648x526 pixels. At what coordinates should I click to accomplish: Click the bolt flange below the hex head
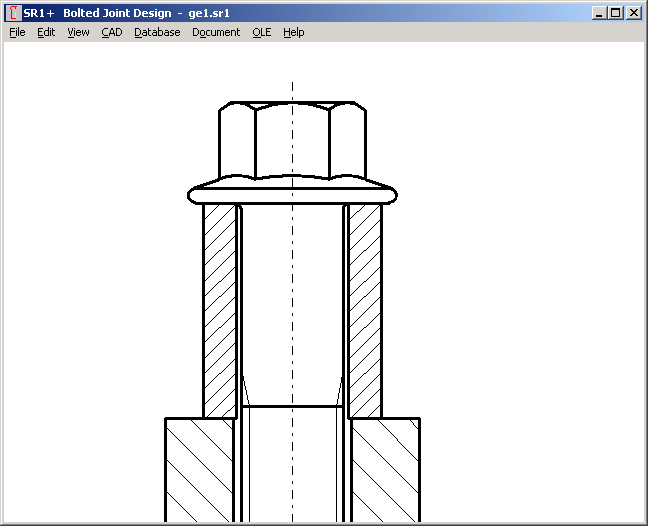[292, 194]
